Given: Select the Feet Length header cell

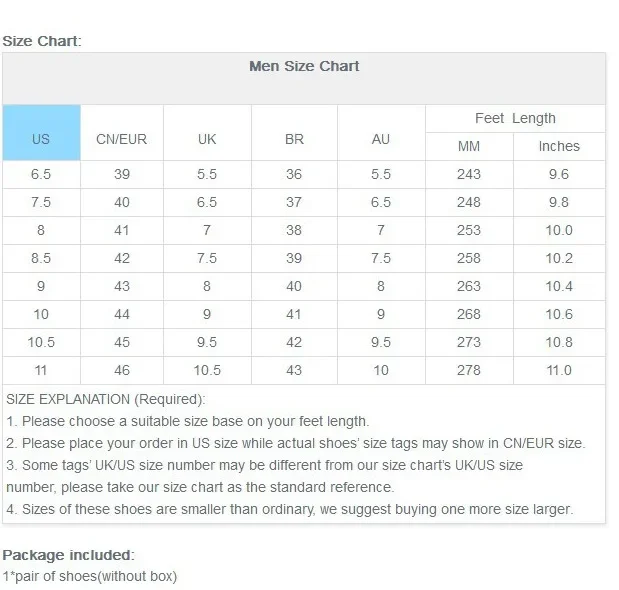Looking at the screenshot, I should (515, 118).
